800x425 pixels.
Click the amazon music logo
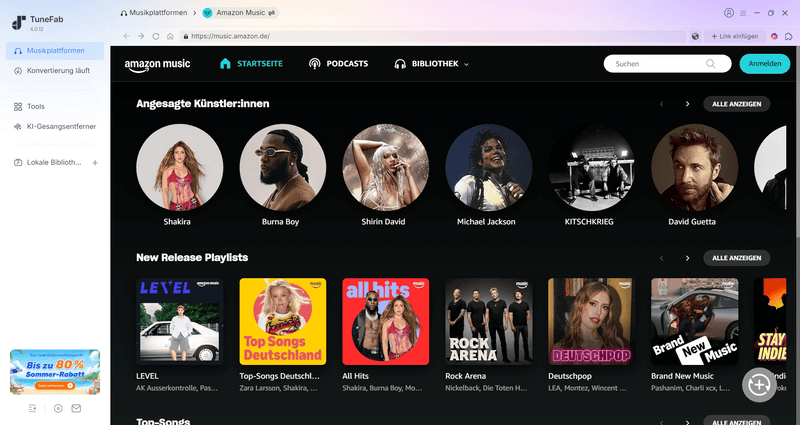157,65
